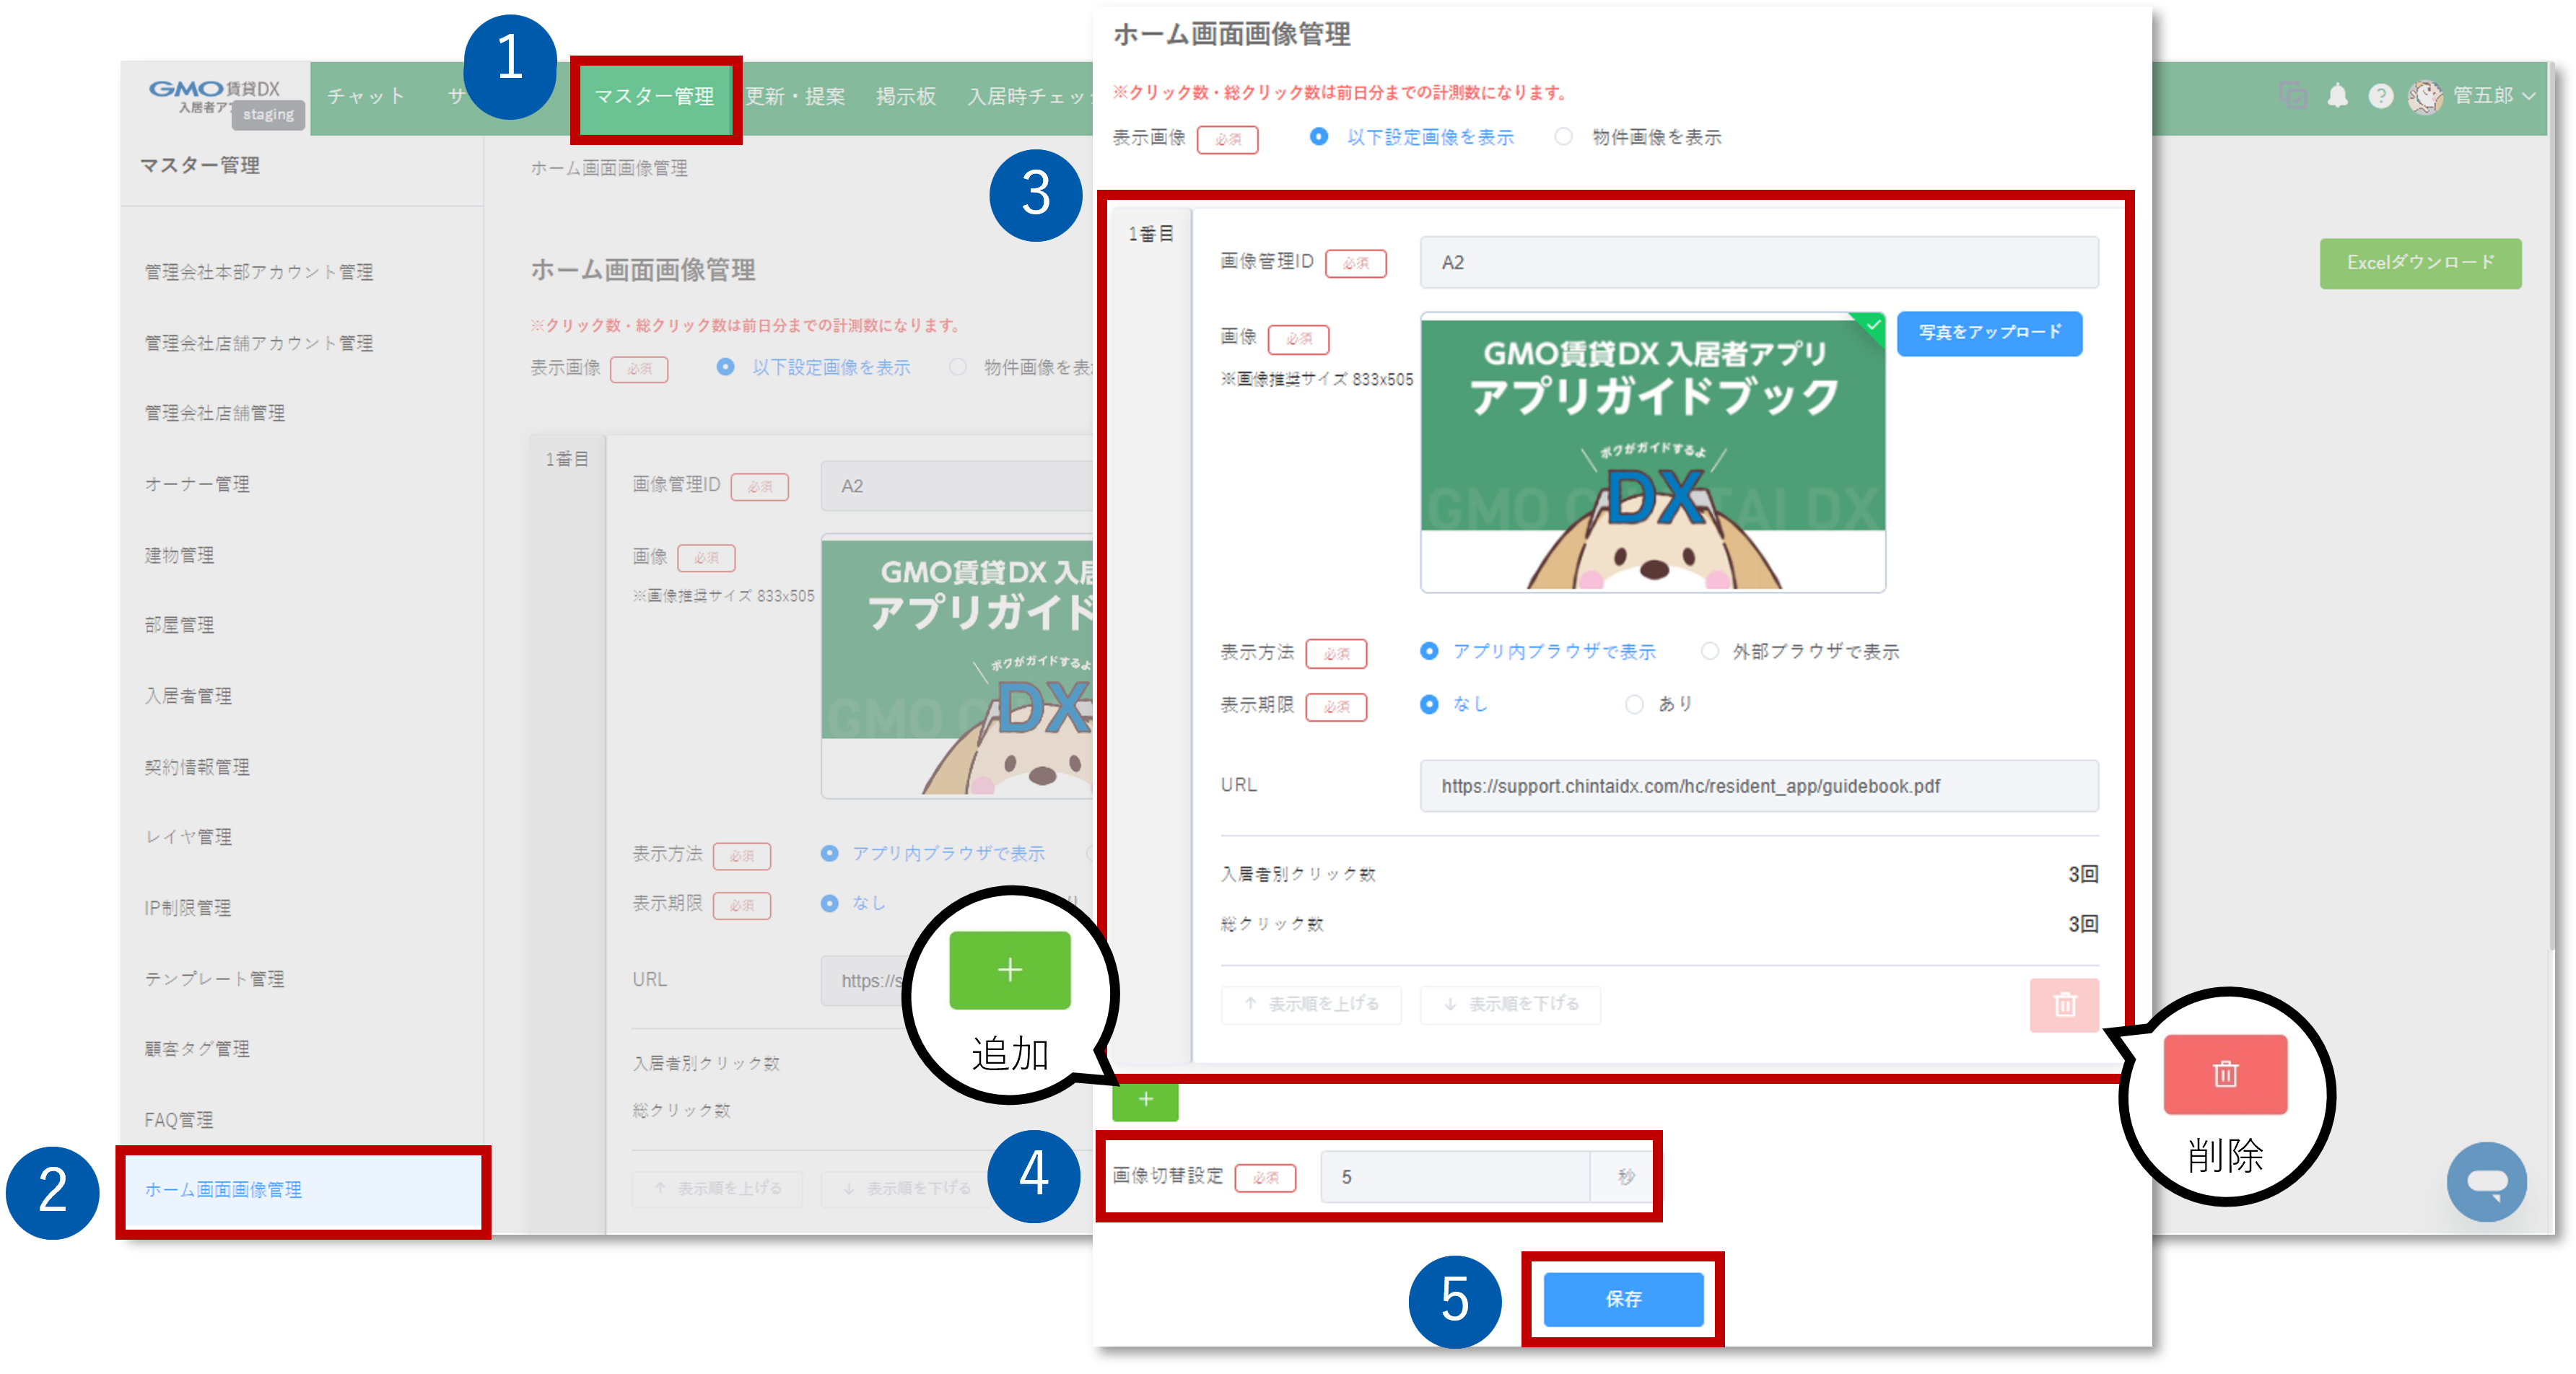The height and width of the screenshot is (1374, 2576).
Task: Click the 画像切替設定 seconds field
Action: pos(1455,1177)
